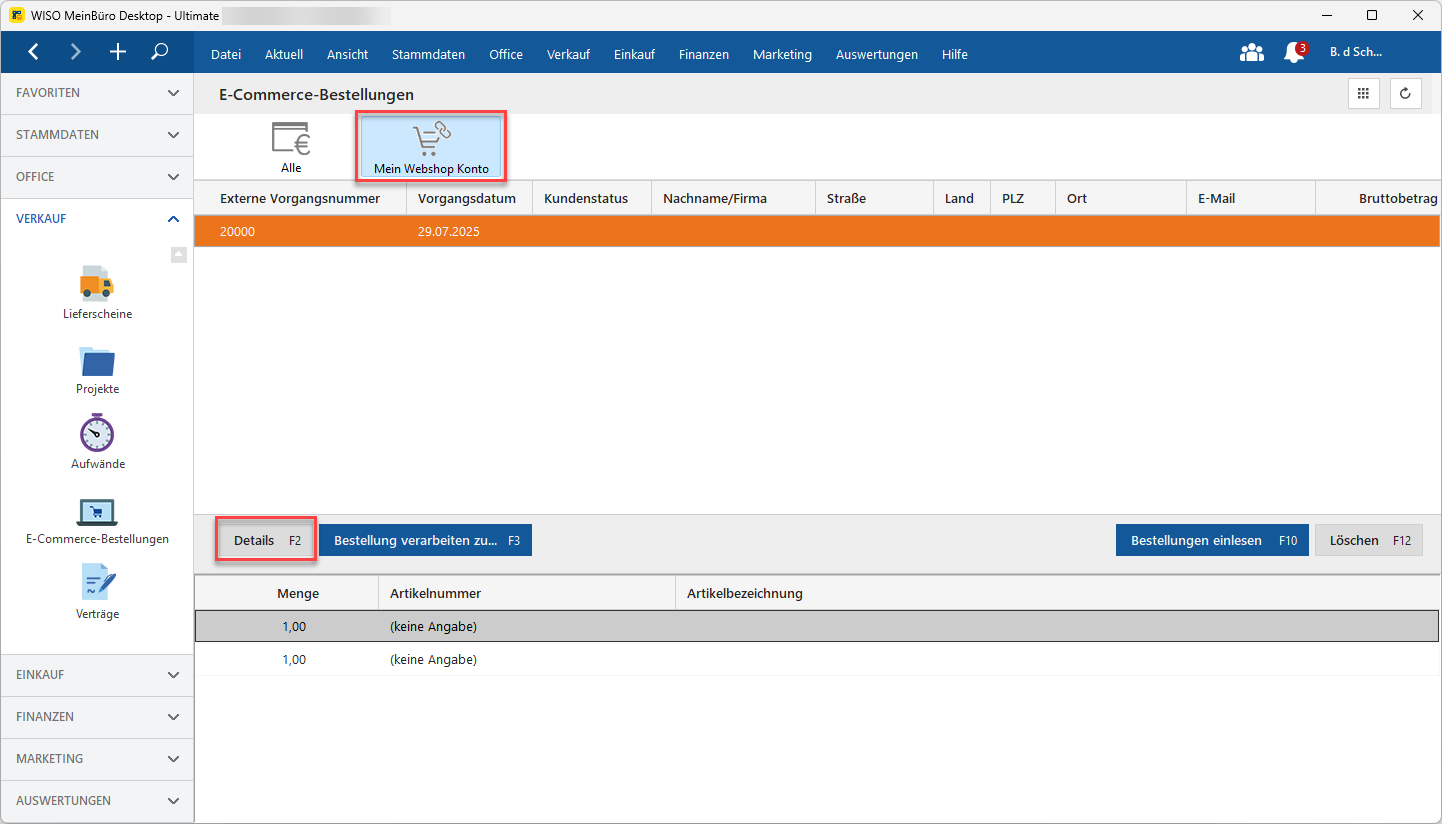Open Verträge from the sidebar
The width and height of the screenshot is (1442, 824).
click(97, 592)
